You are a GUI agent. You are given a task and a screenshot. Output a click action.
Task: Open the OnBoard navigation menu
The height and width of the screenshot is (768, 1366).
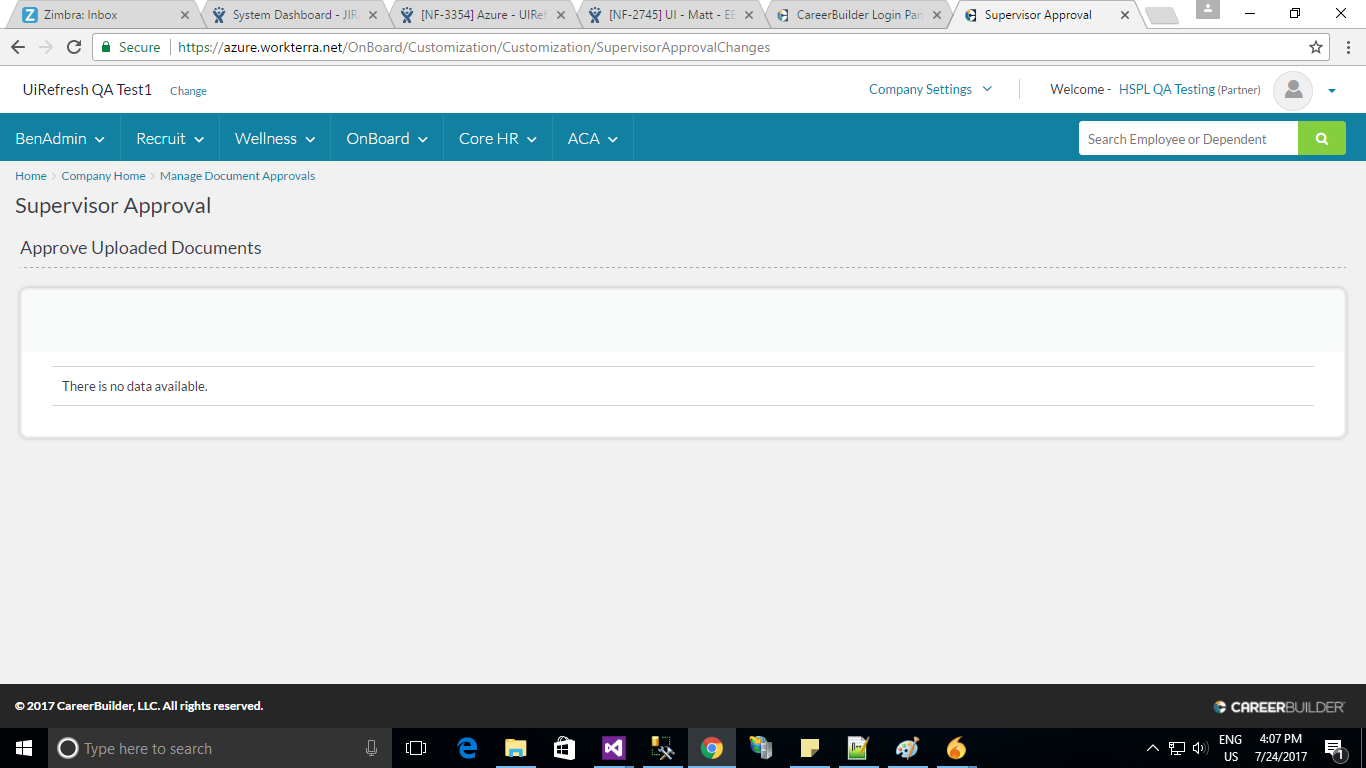[387, 139]
